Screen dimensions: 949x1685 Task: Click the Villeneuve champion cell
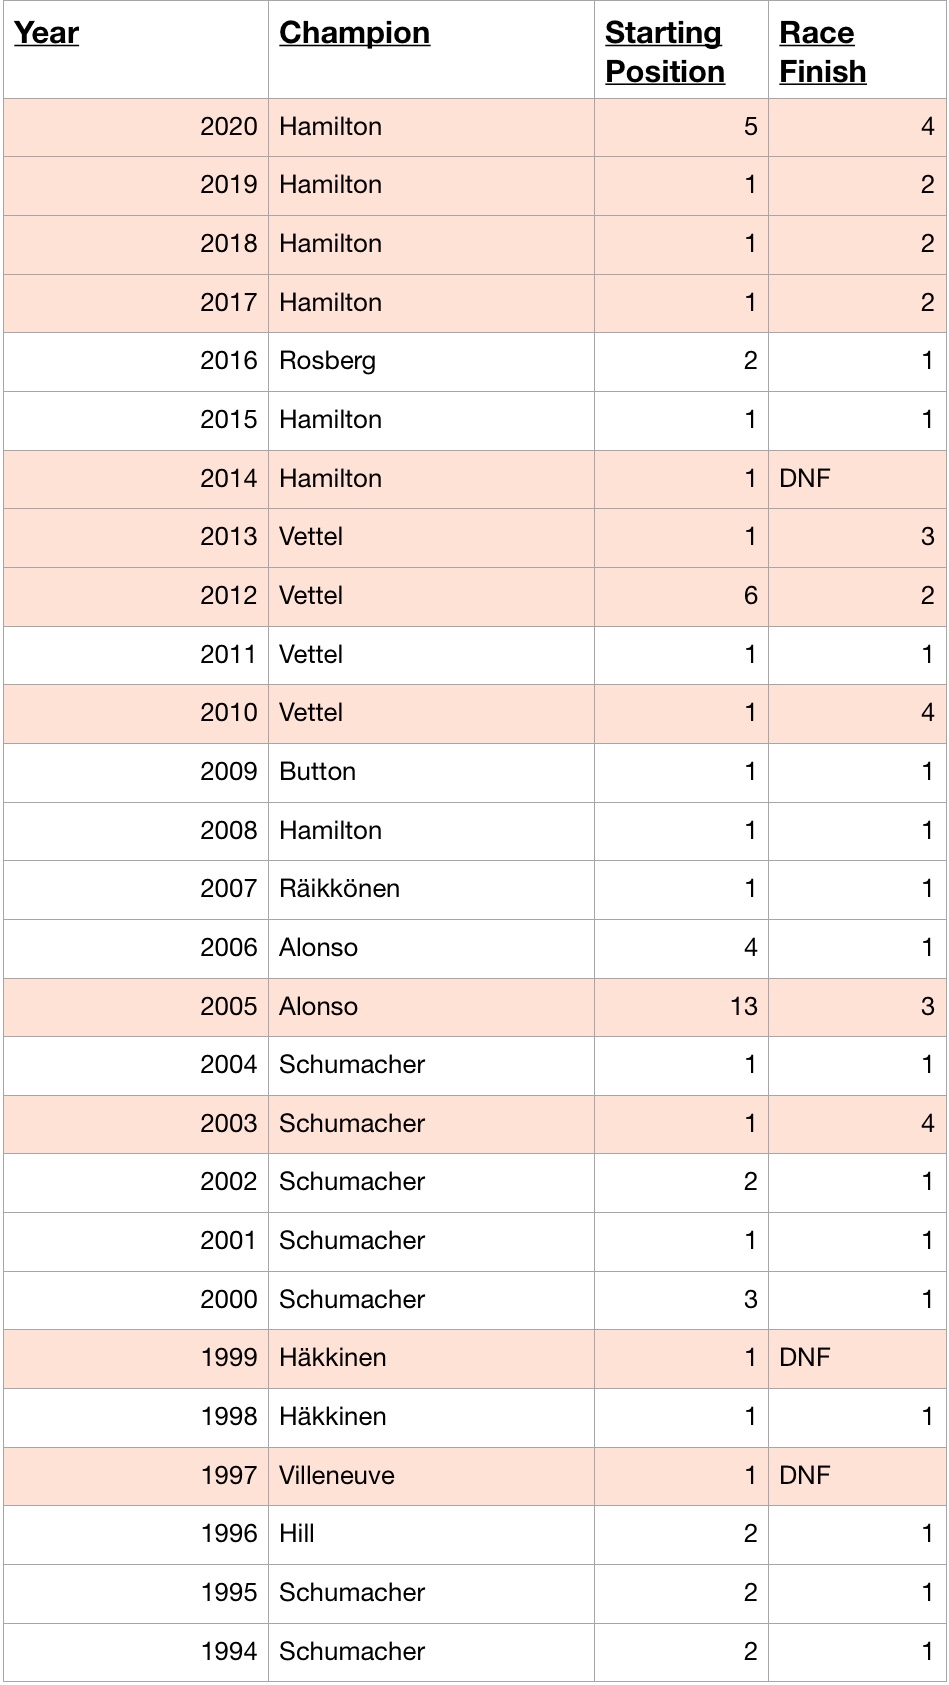coord(336,1476)
